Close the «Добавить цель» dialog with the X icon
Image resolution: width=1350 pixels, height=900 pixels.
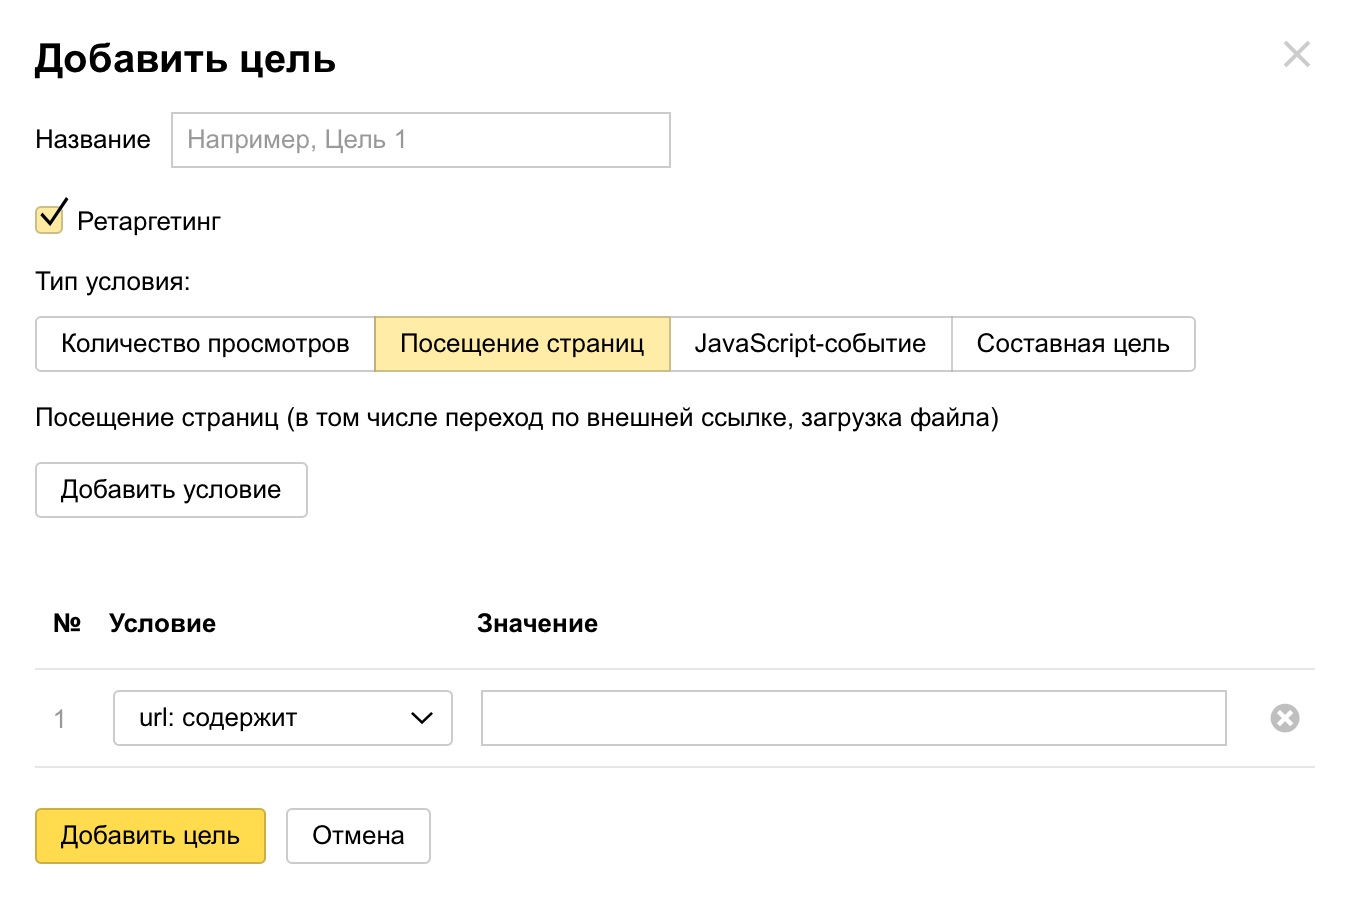[x=1296, y=55]
